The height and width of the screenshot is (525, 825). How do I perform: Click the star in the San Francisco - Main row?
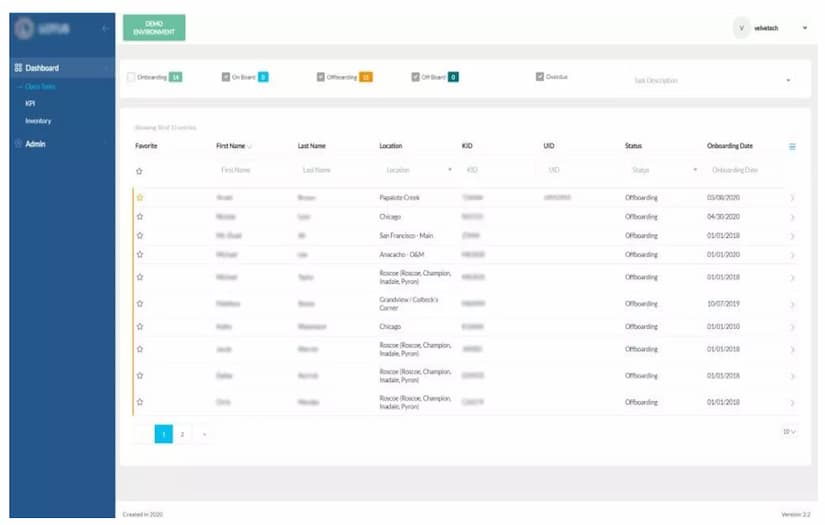(x=140, y=236)
